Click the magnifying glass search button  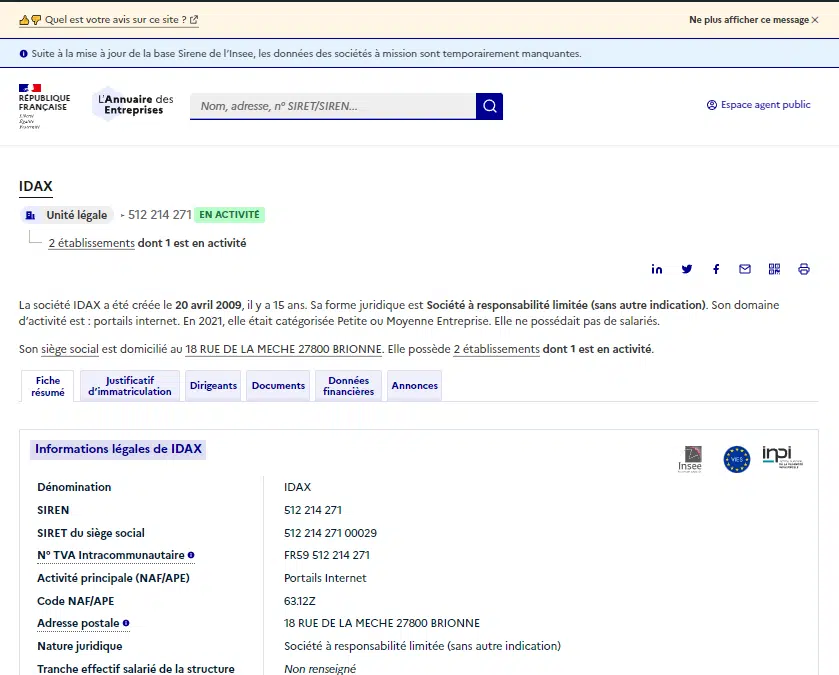coord(489,106)
